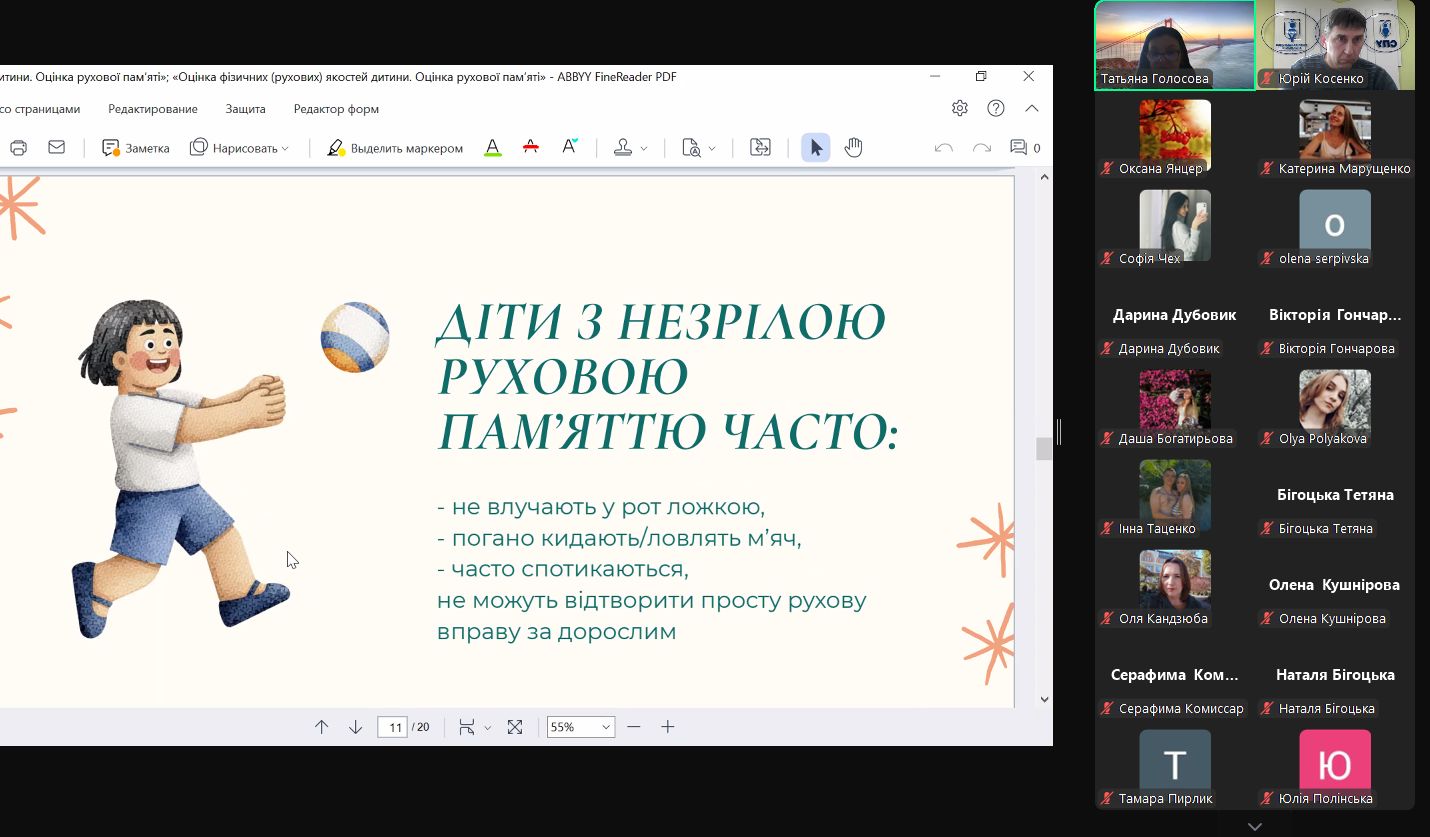Open the Редактор форм tab

coord(336,109)
